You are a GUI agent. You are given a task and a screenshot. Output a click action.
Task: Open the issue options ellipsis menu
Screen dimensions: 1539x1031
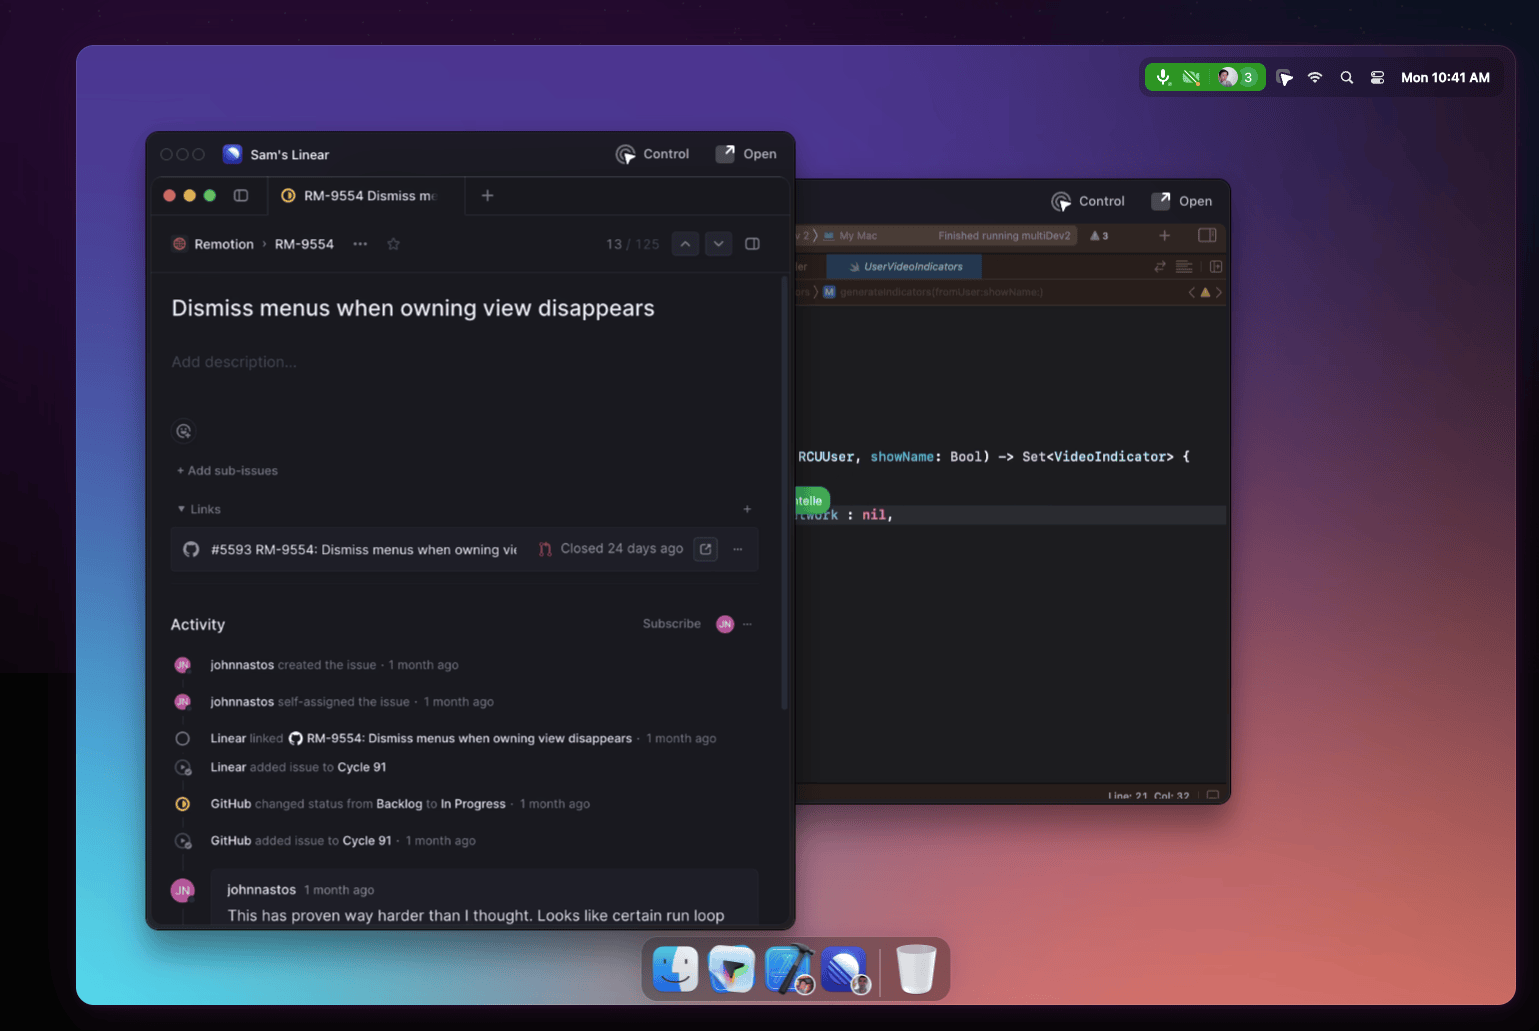(360, 244)
